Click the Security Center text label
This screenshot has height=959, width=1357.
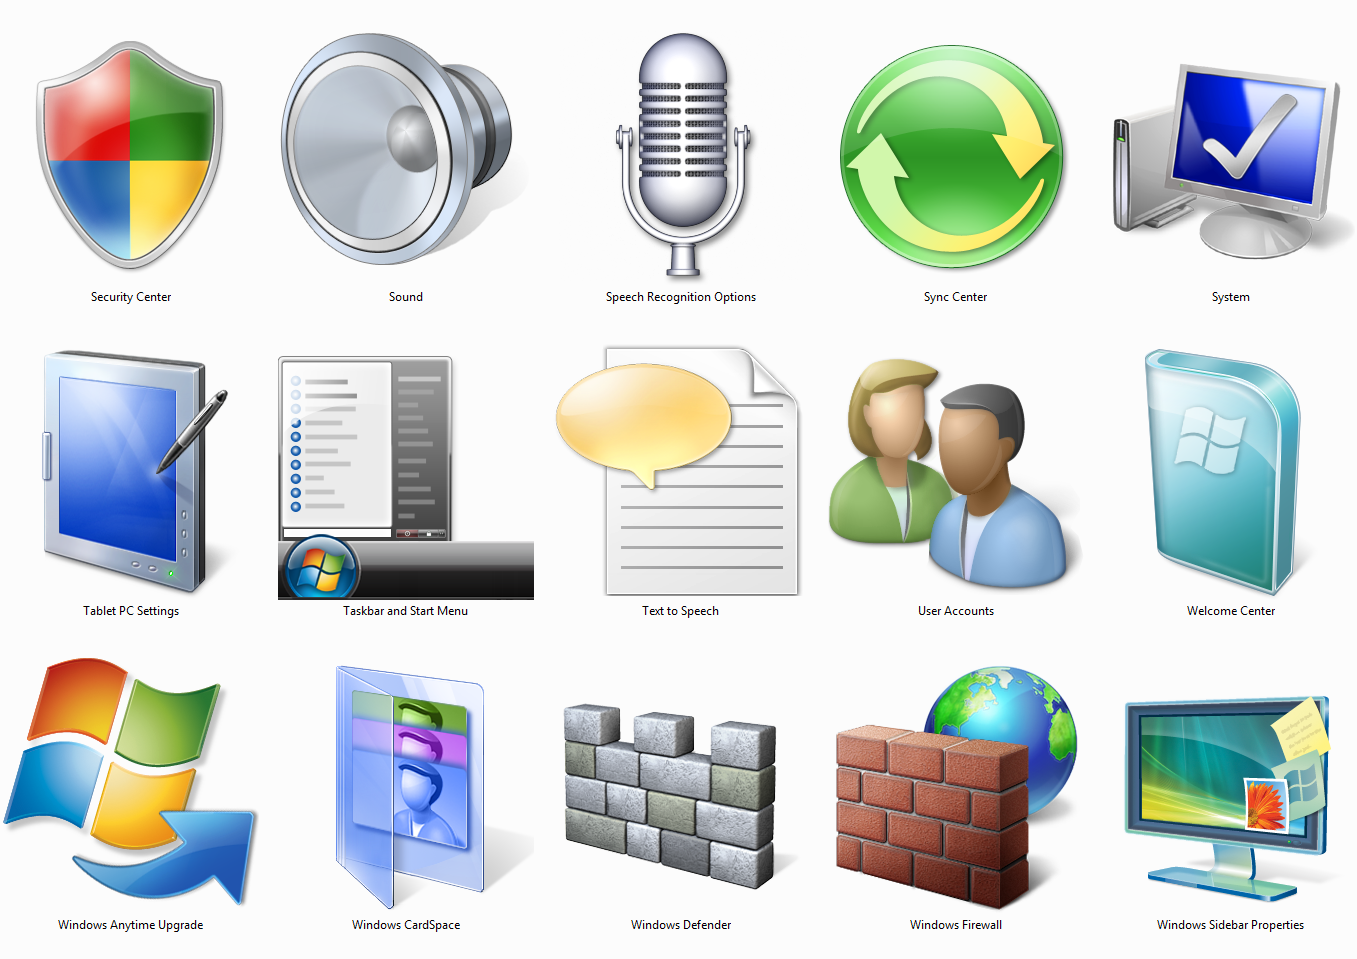tap(131, 296)
